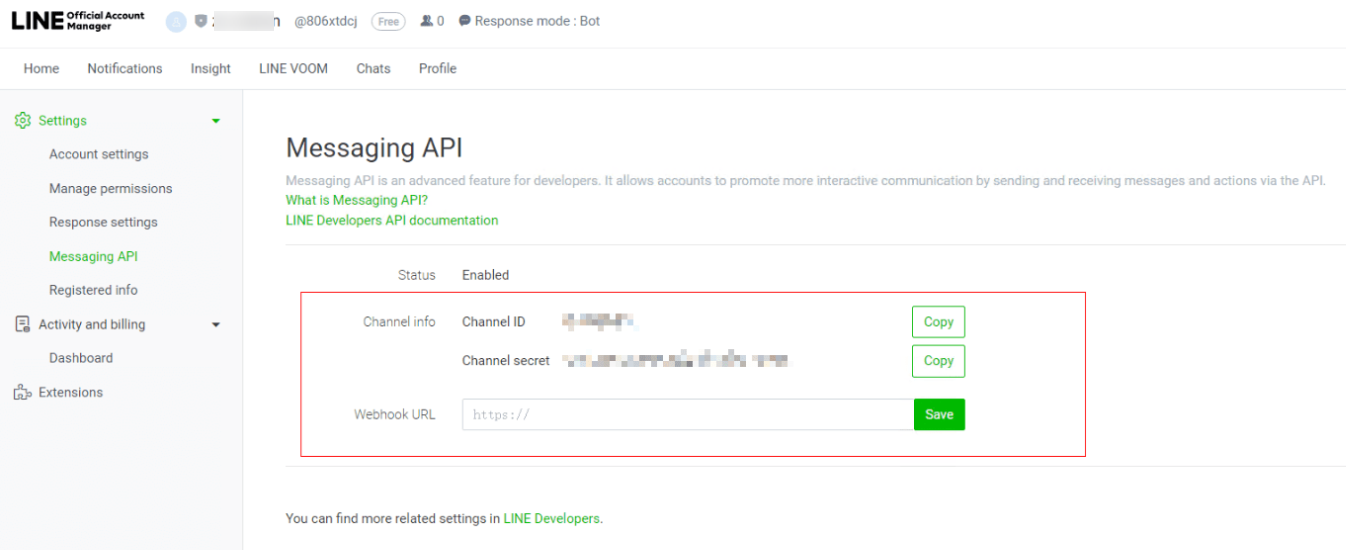
Task: Click the Enabled status value
Action: pos(486,275)
